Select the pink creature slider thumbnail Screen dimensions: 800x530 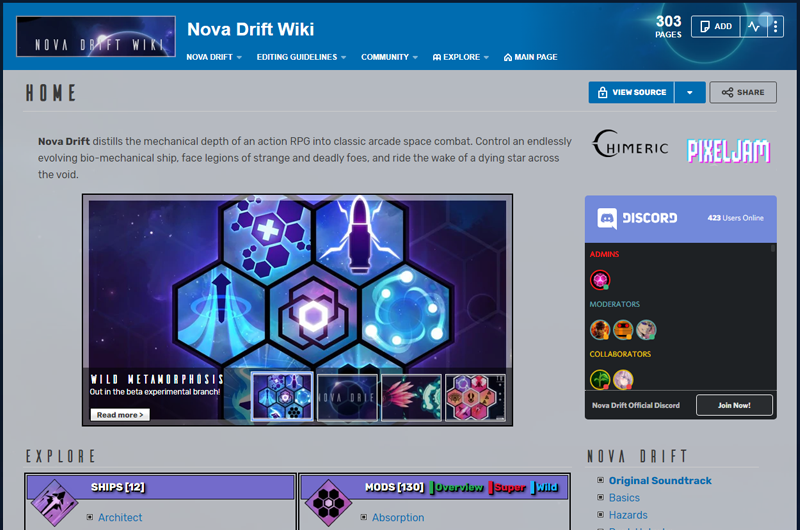(x=411, y=397)
